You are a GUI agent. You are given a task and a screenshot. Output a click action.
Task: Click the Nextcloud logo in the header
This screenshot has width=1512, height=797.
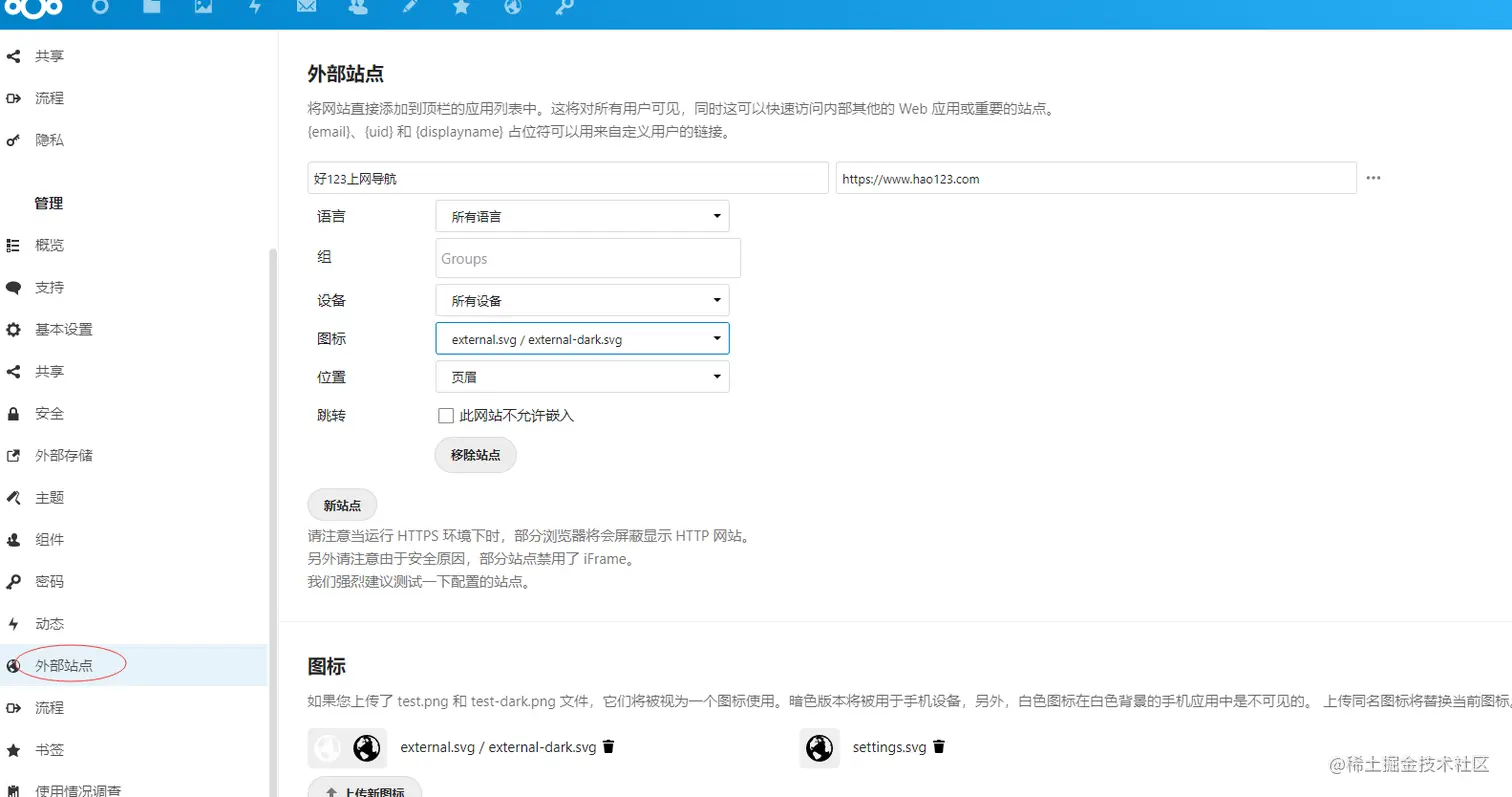[34, 8]
